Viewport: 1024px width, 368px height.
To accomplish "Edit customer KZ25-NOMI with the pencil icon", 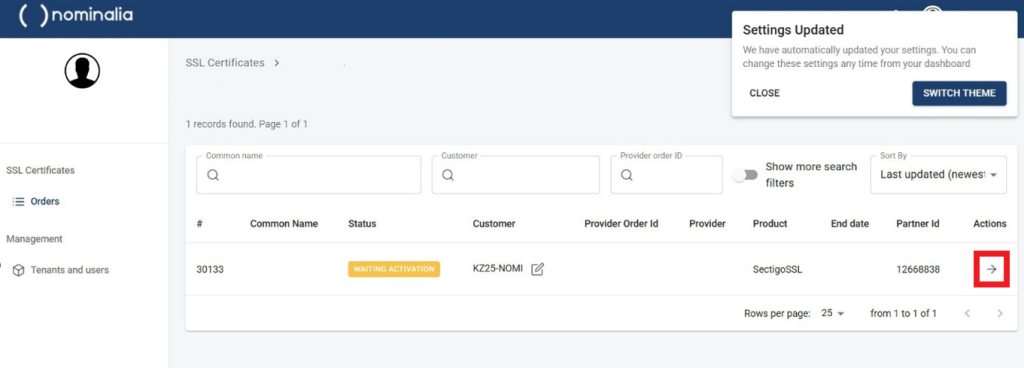I will tap(537, 269).
